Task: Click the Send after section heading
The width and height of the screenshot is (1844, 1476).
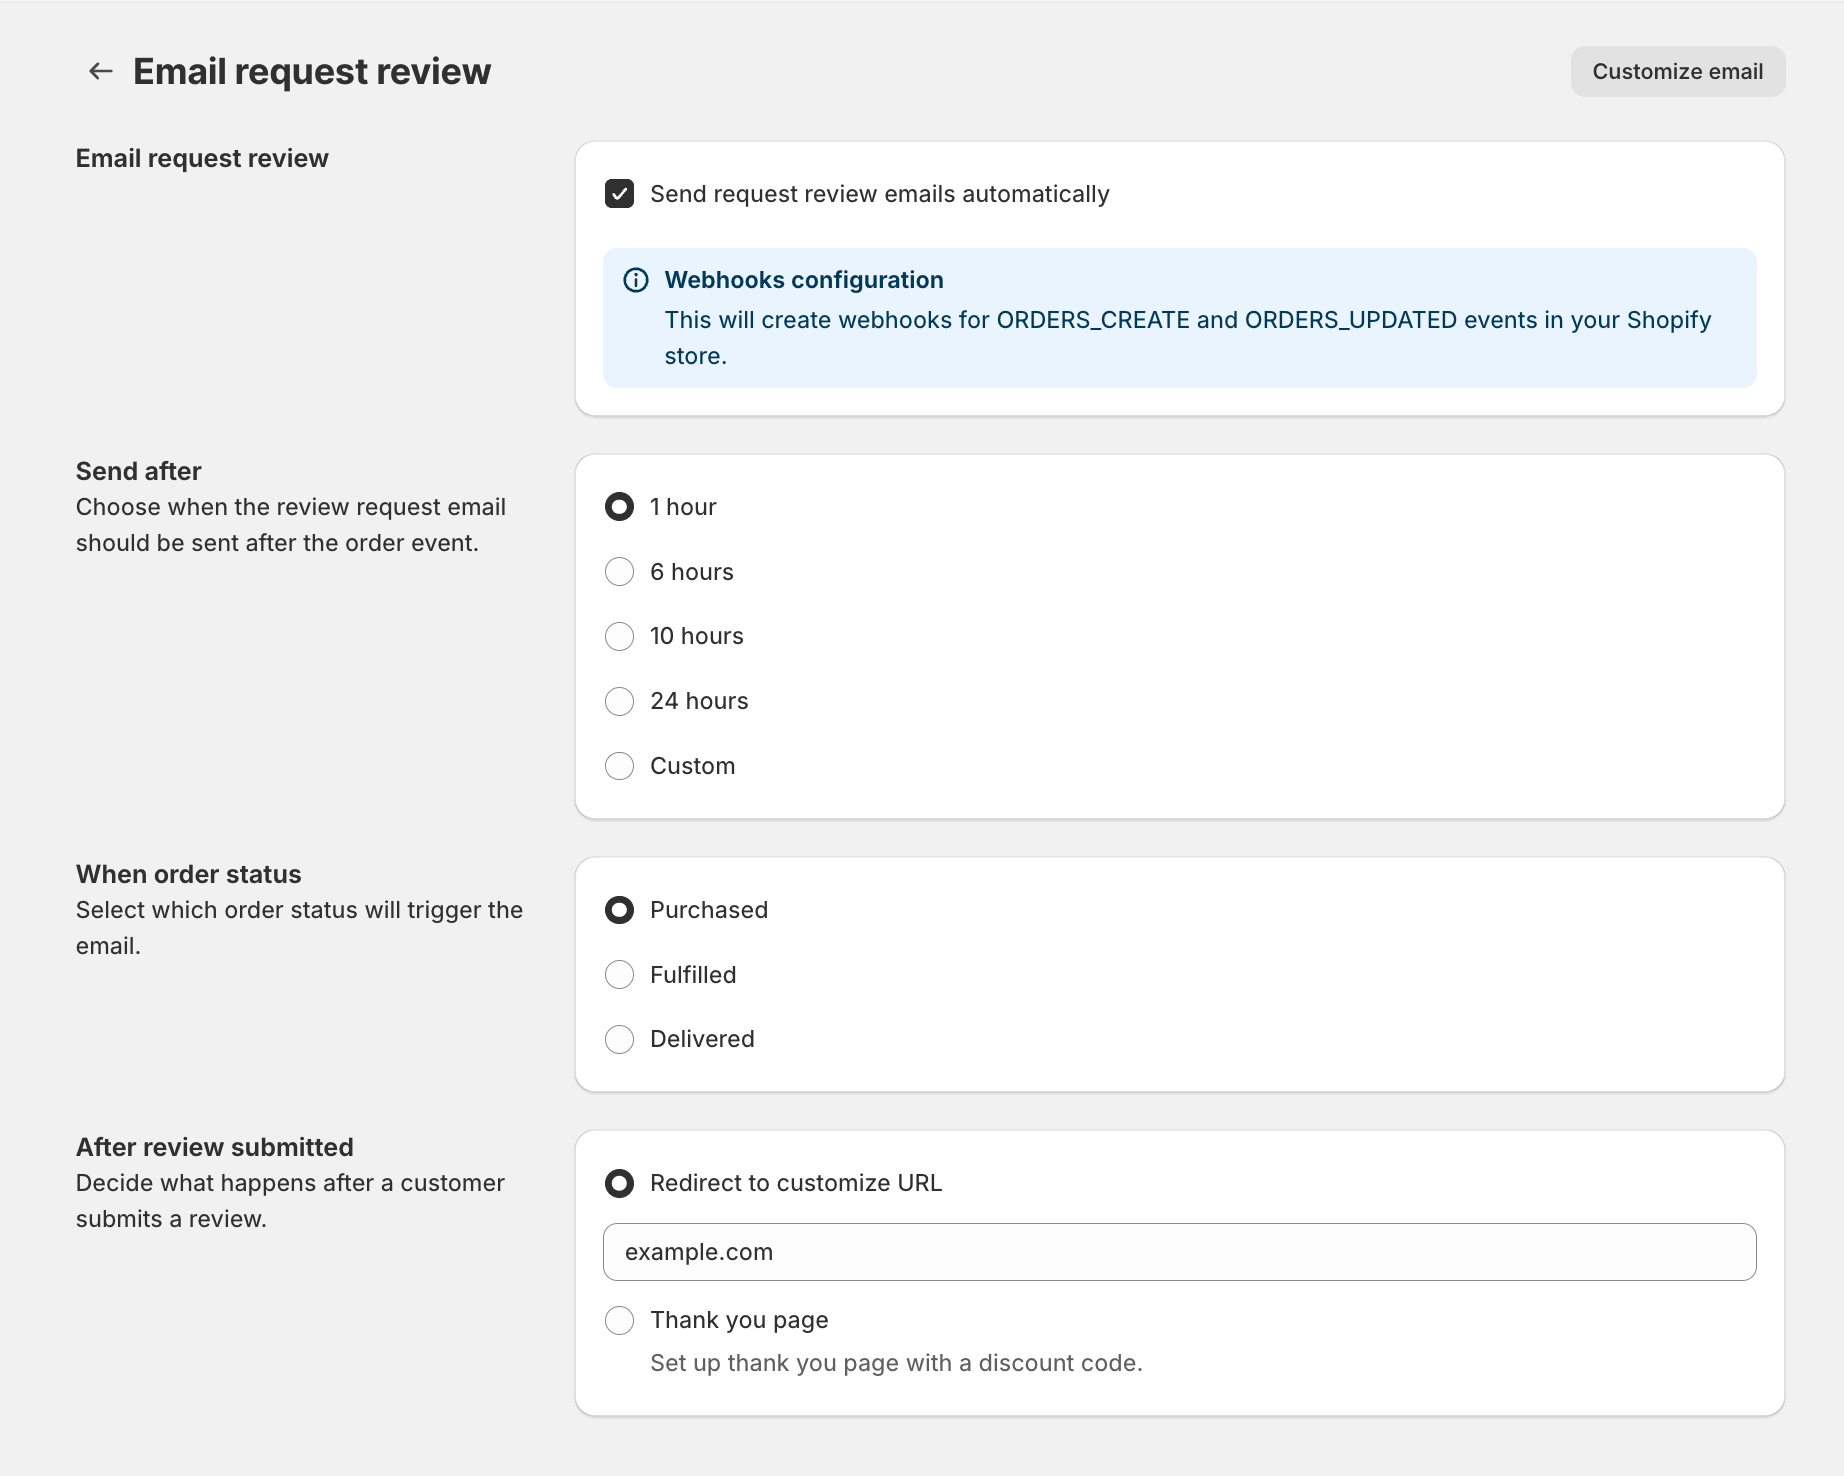Action: point(139,471)
